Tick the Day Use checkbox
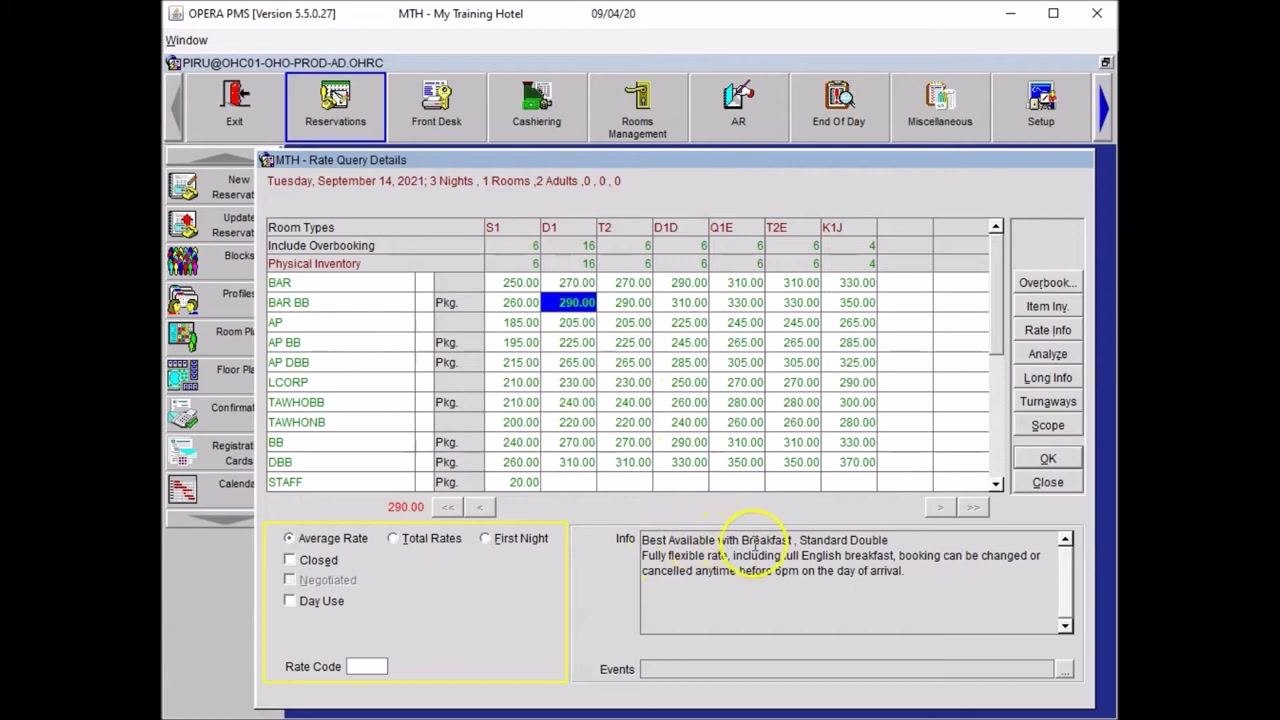Screen dimensions: 1280x720 pyautogui.click(x=290, y=601)
